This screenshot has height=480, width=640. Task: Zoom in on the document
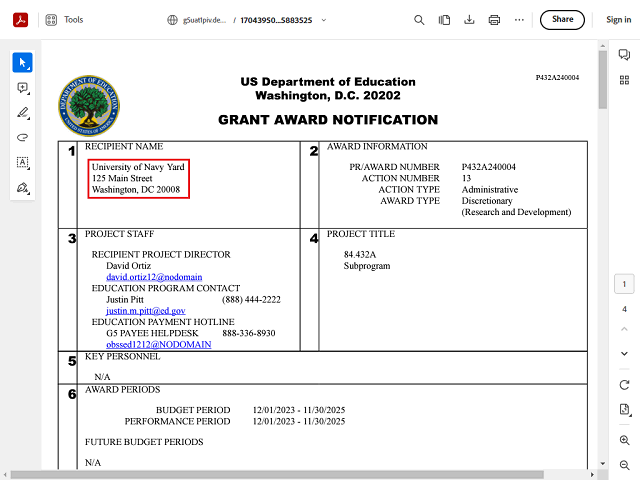pyautogui.click(x=624, y=440)
